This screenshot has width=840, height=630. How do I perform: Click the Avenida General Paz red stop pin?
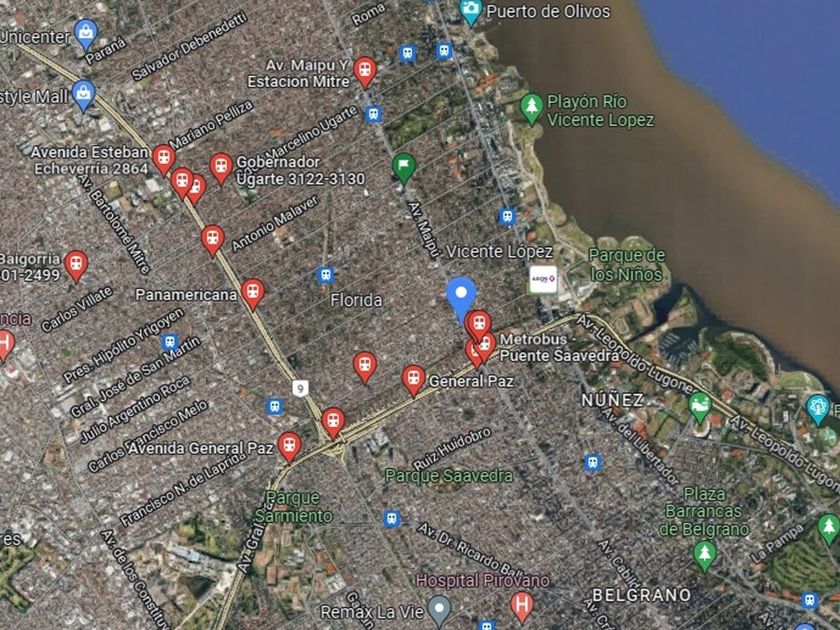[289, 447]
